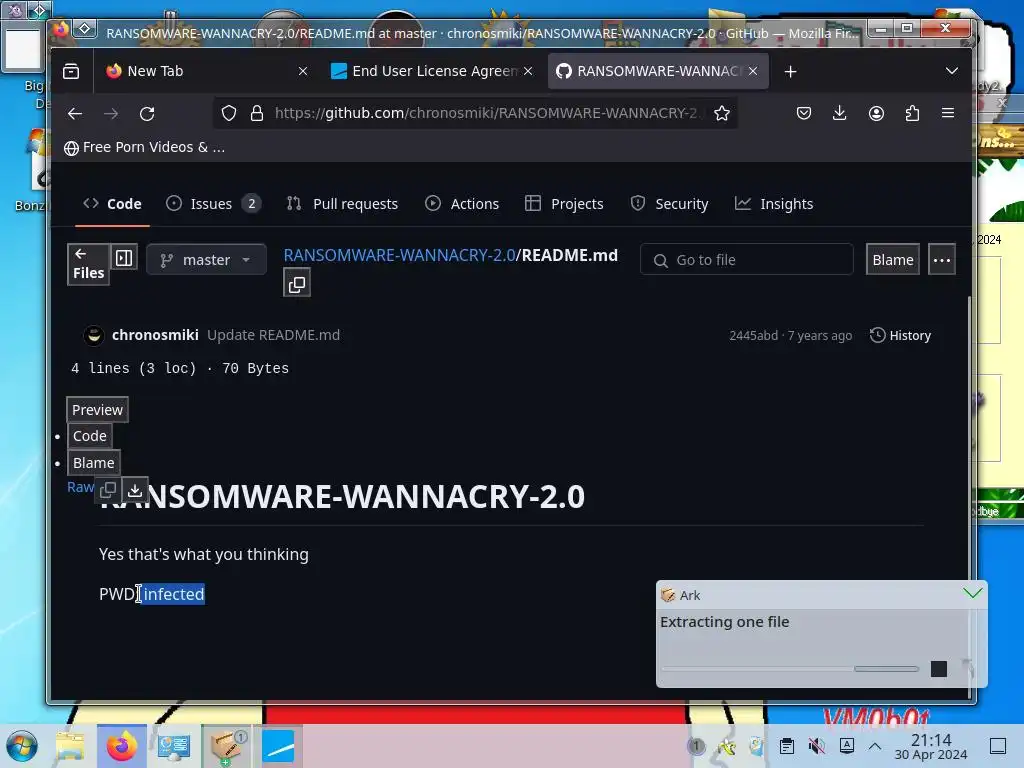Copy raw file contents icon
Image resolution: width=1024 pixels, height=768 pixels.
[x=108, y=489]
